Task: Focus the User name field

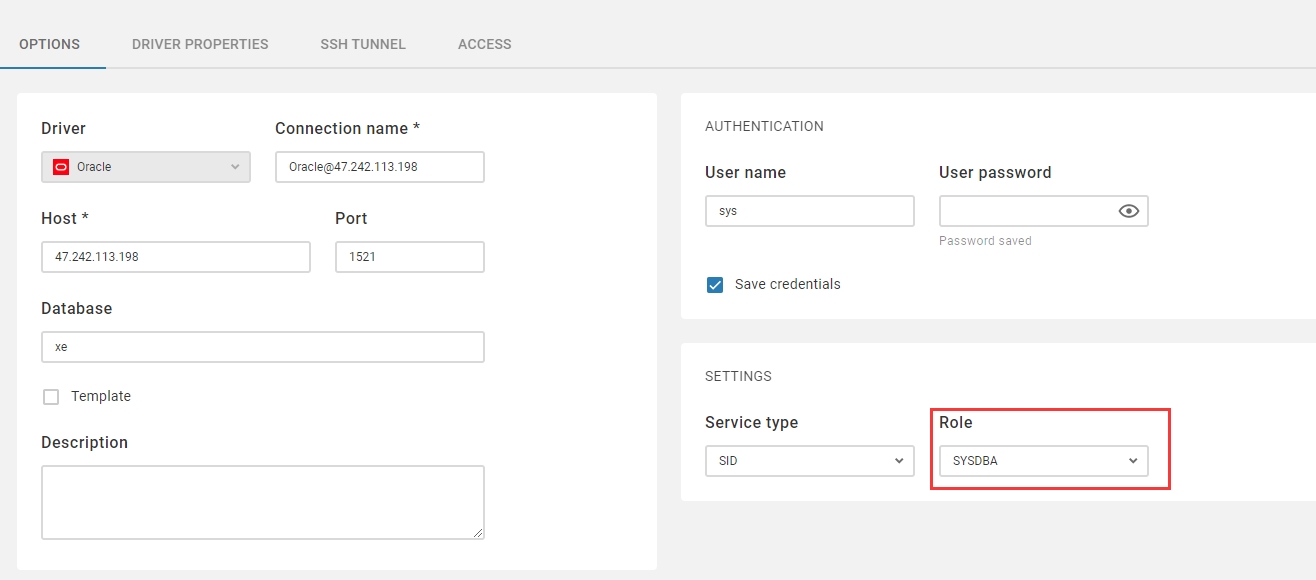Action: (x=809, y=211)
